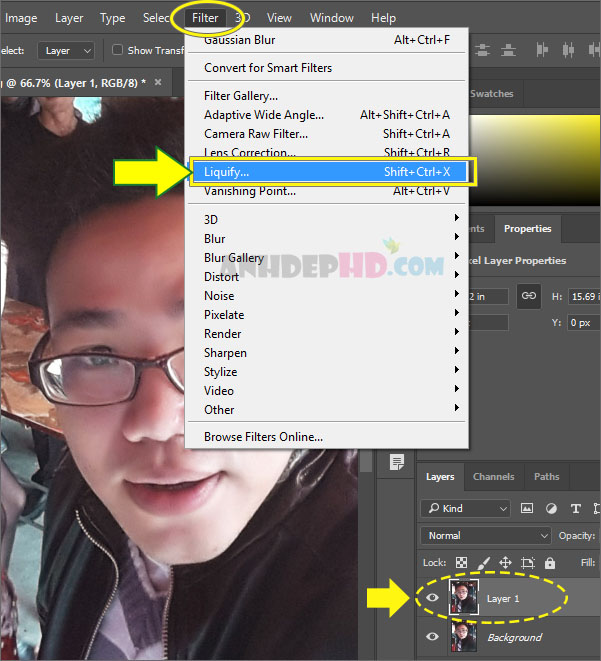Switch to the Channels tab
This screenshot has height=661, width=601.
(x=494, y=476)
